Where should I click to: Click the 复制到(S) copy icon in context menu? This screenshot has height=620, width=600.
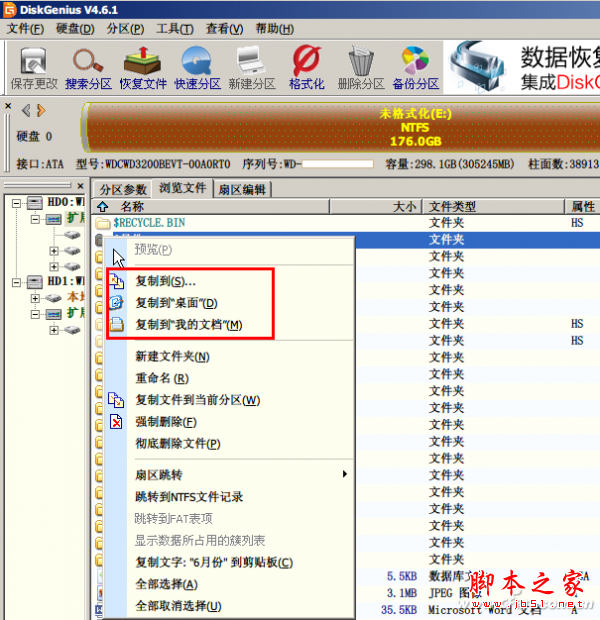tap(116, 281)
